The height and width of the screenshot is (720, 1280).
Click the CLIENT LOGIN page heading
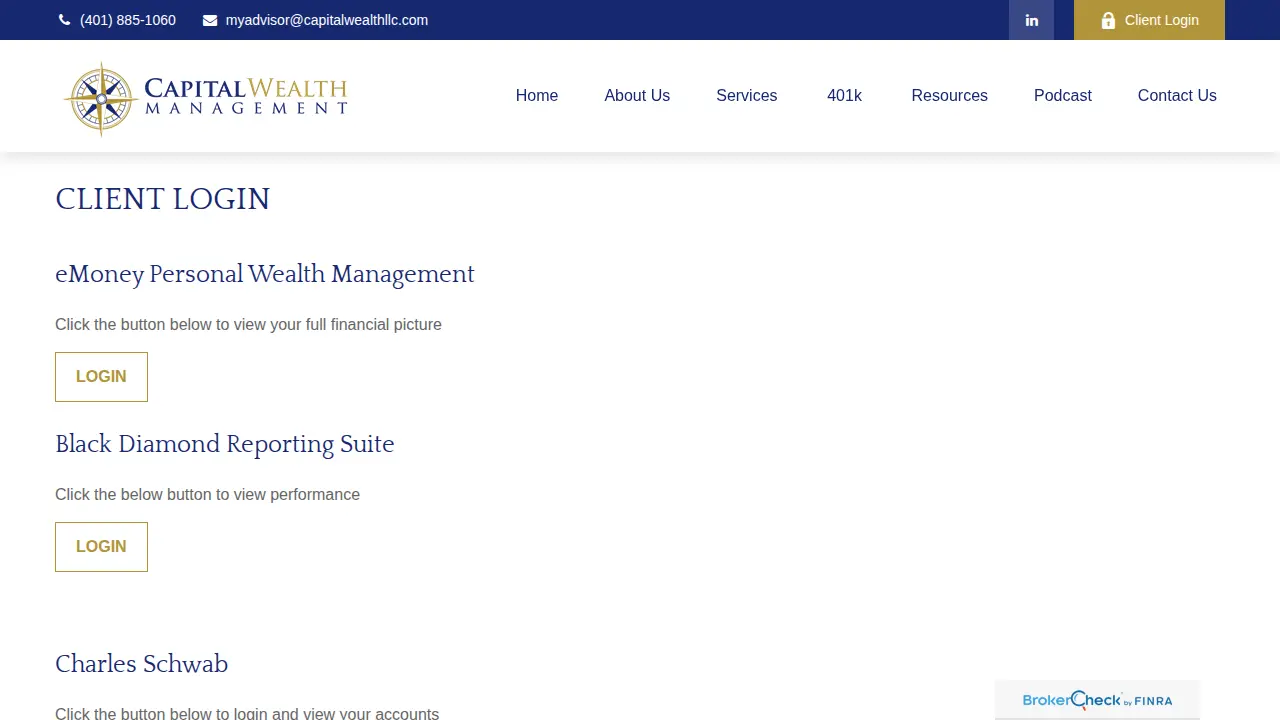point(162,199)
